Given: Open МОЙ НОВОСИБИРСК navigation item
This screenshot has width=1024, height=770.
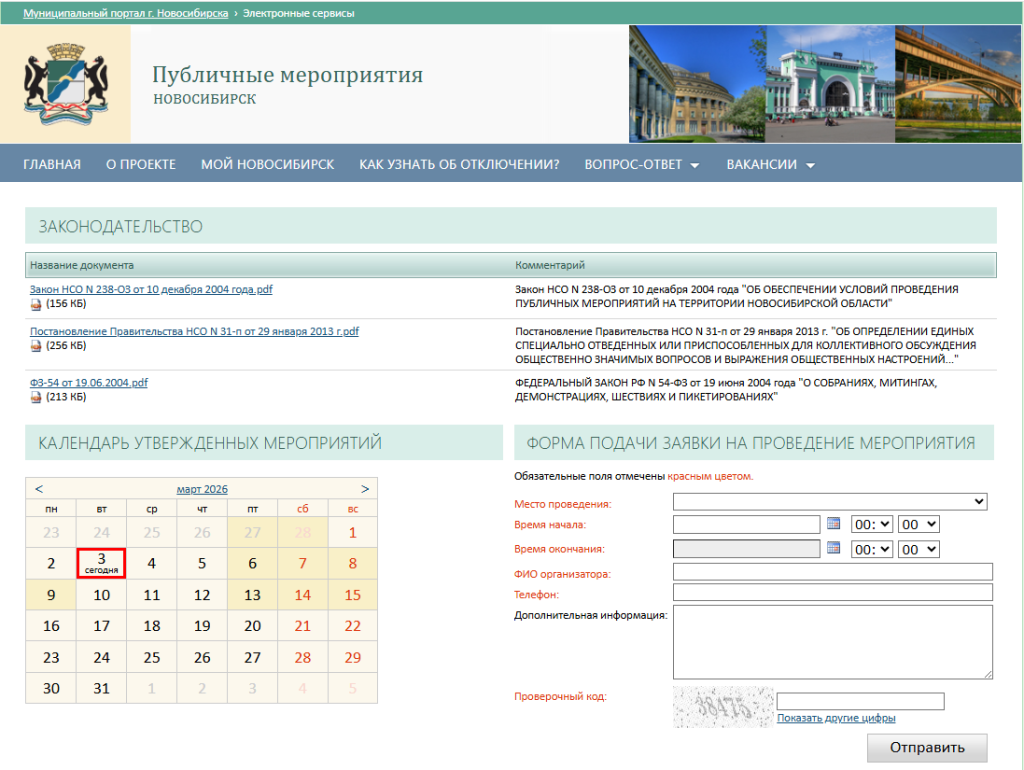Looking at the screenshot, I should click(267, 165).
